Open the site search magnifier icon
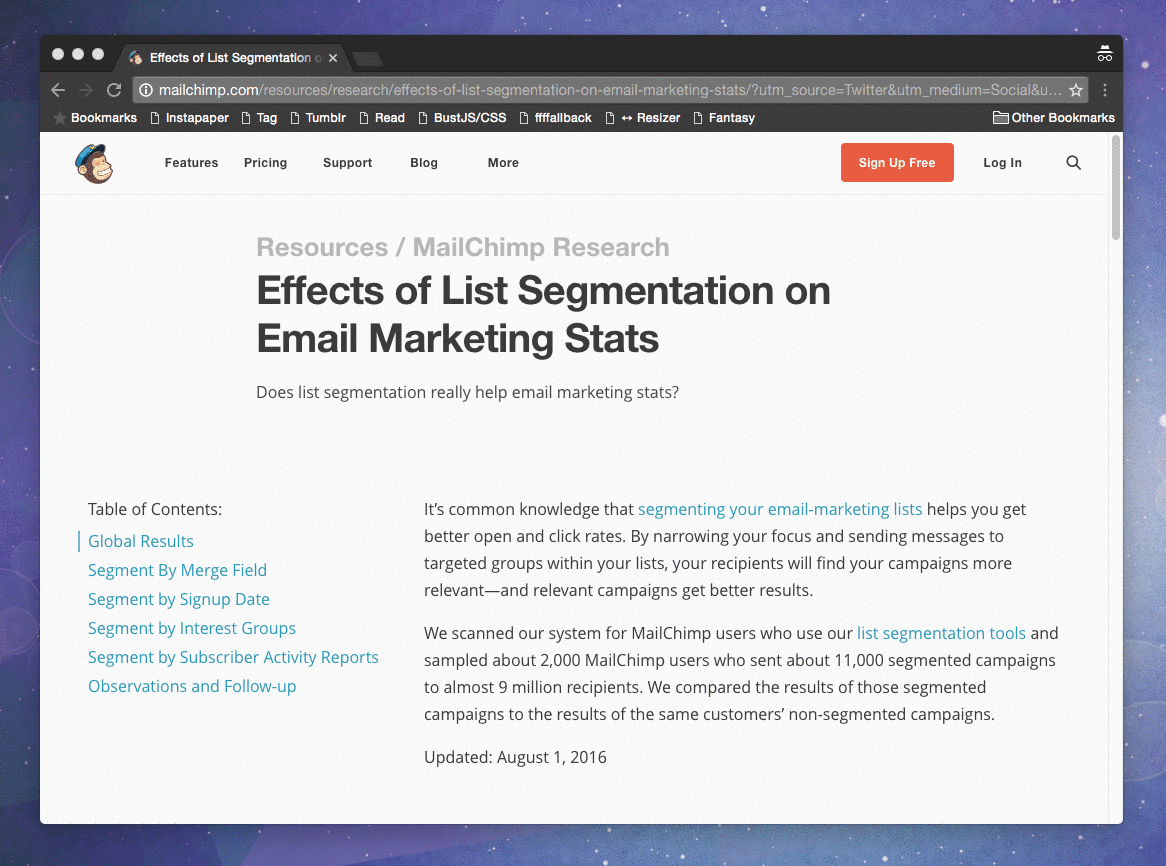Viewport: 1166px width, 866px height. [x=1073, y=163]
